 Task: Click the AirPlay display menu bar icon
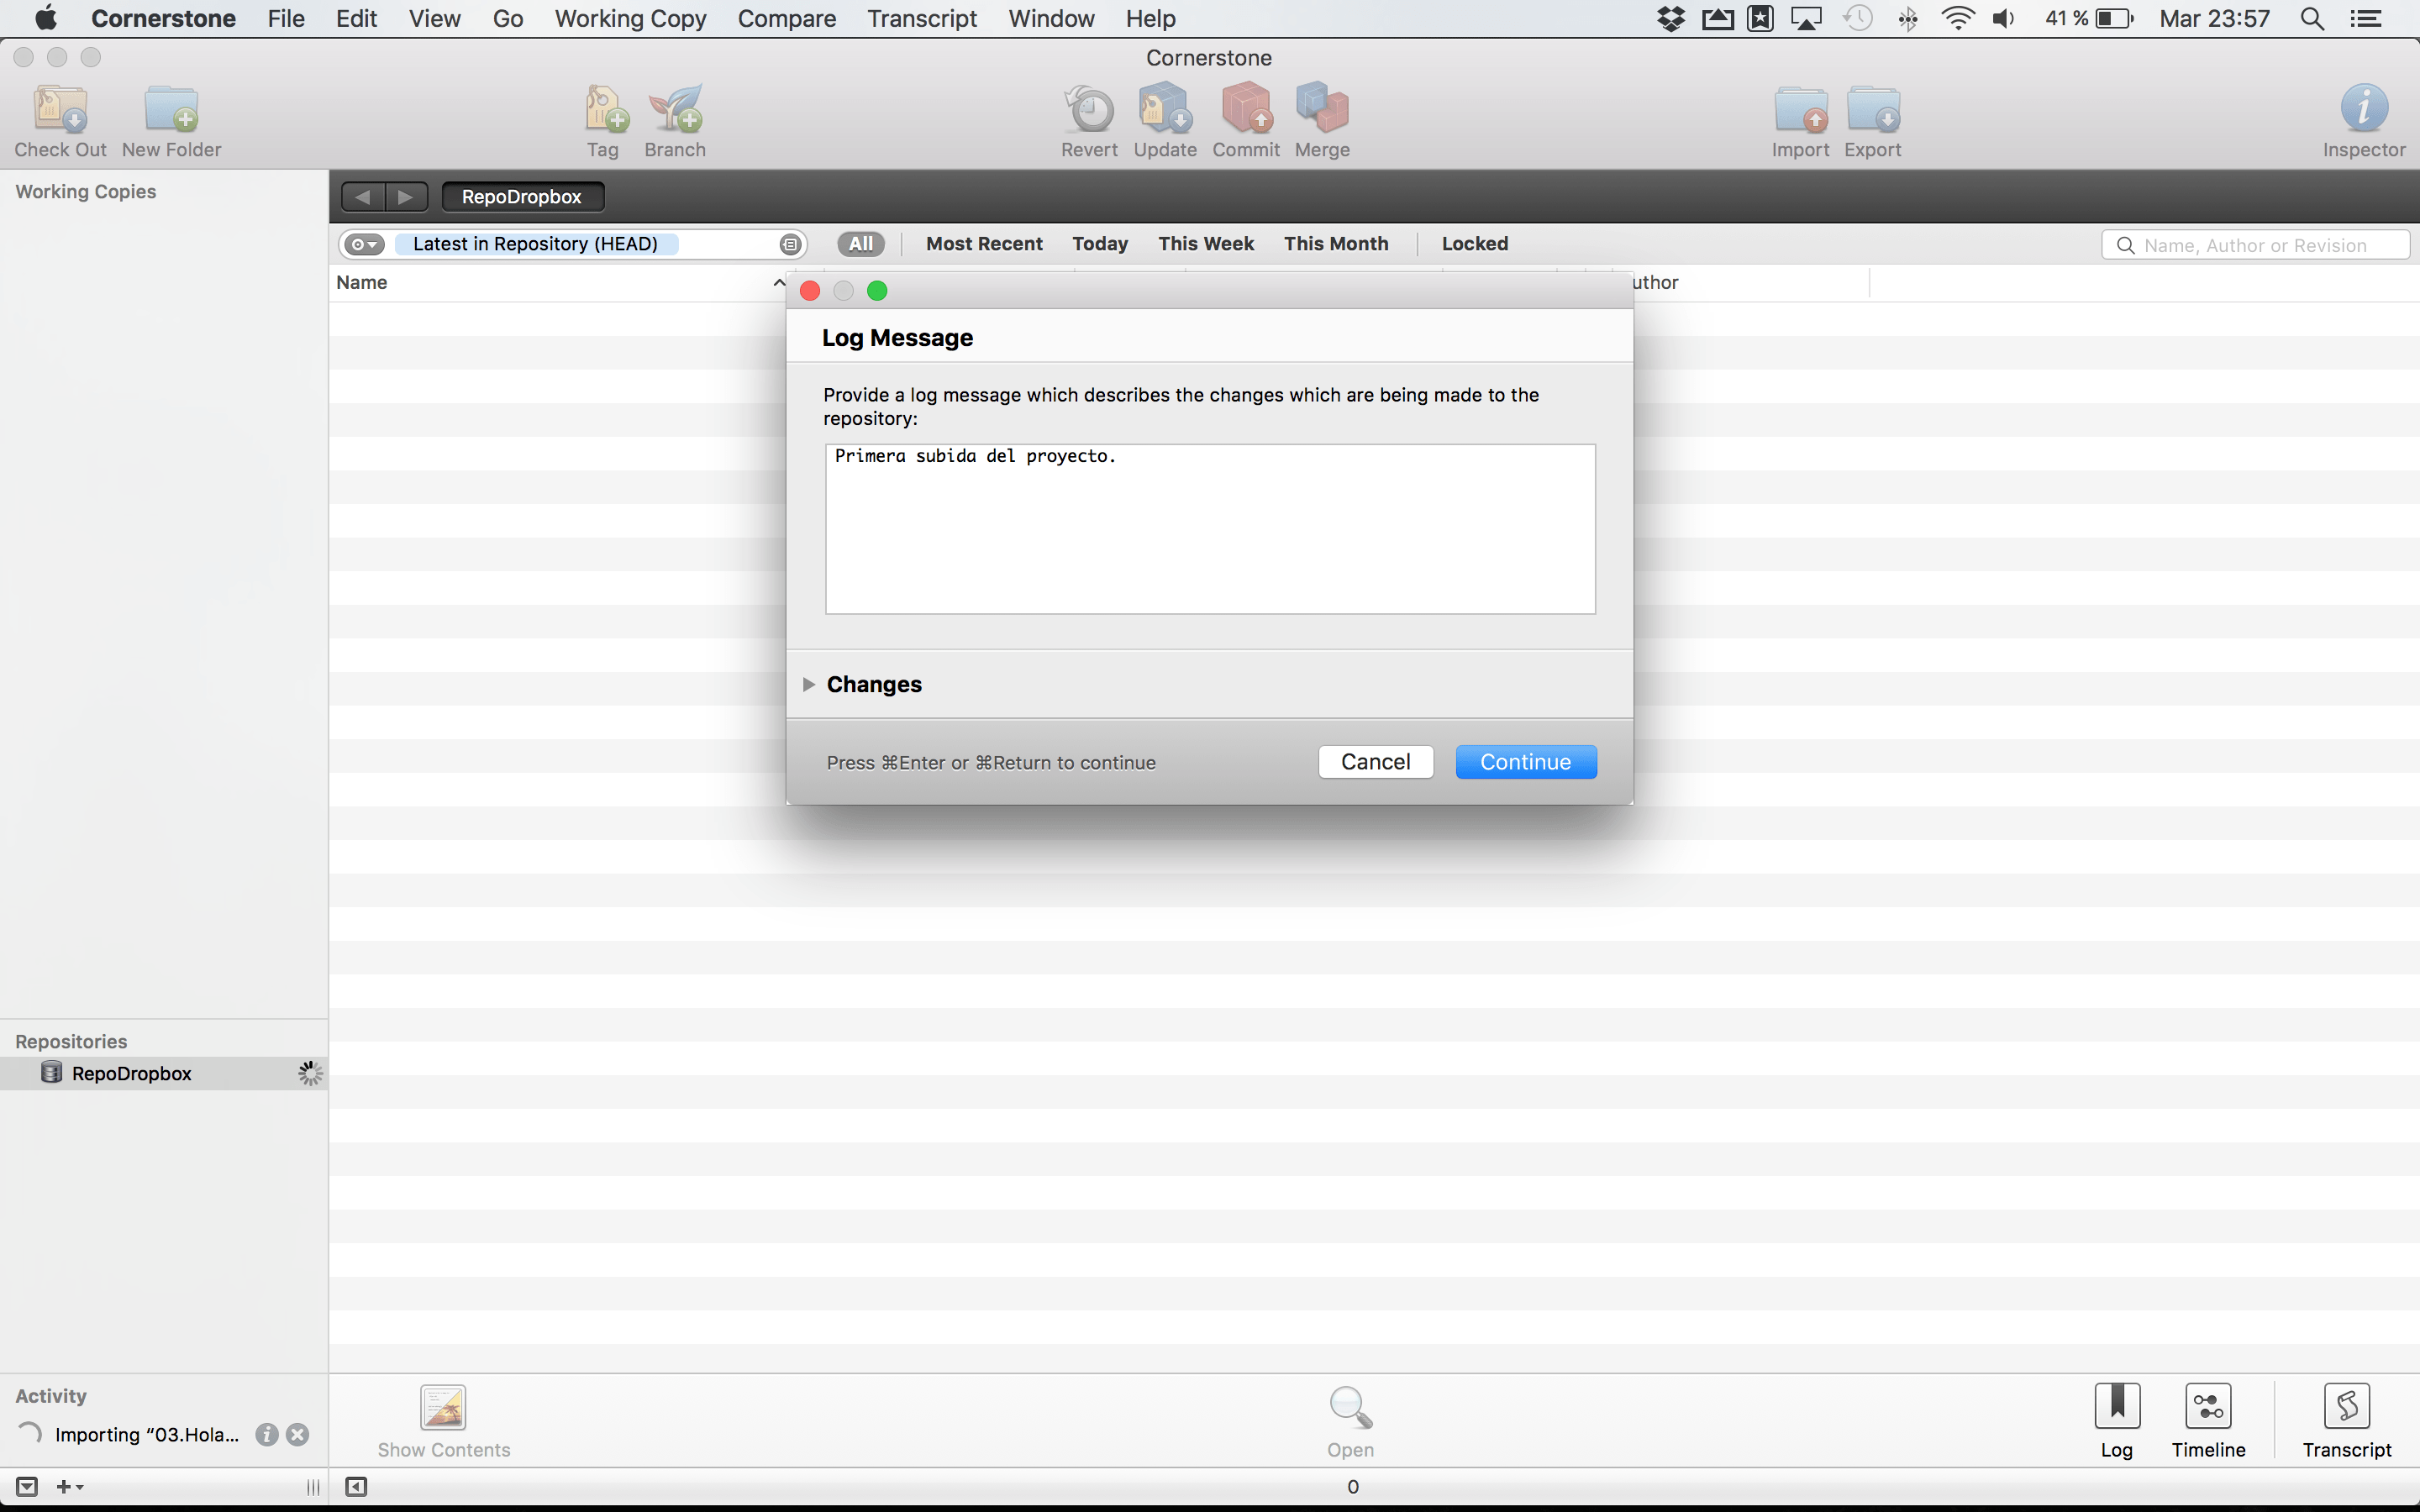click(x=1806, y=19)
